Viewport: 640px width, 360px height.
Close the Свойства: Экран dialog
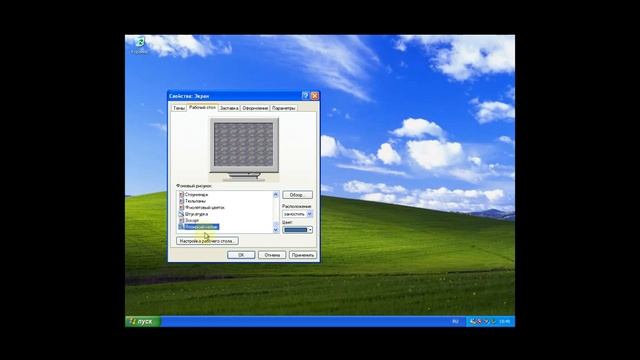click(314, 96)
